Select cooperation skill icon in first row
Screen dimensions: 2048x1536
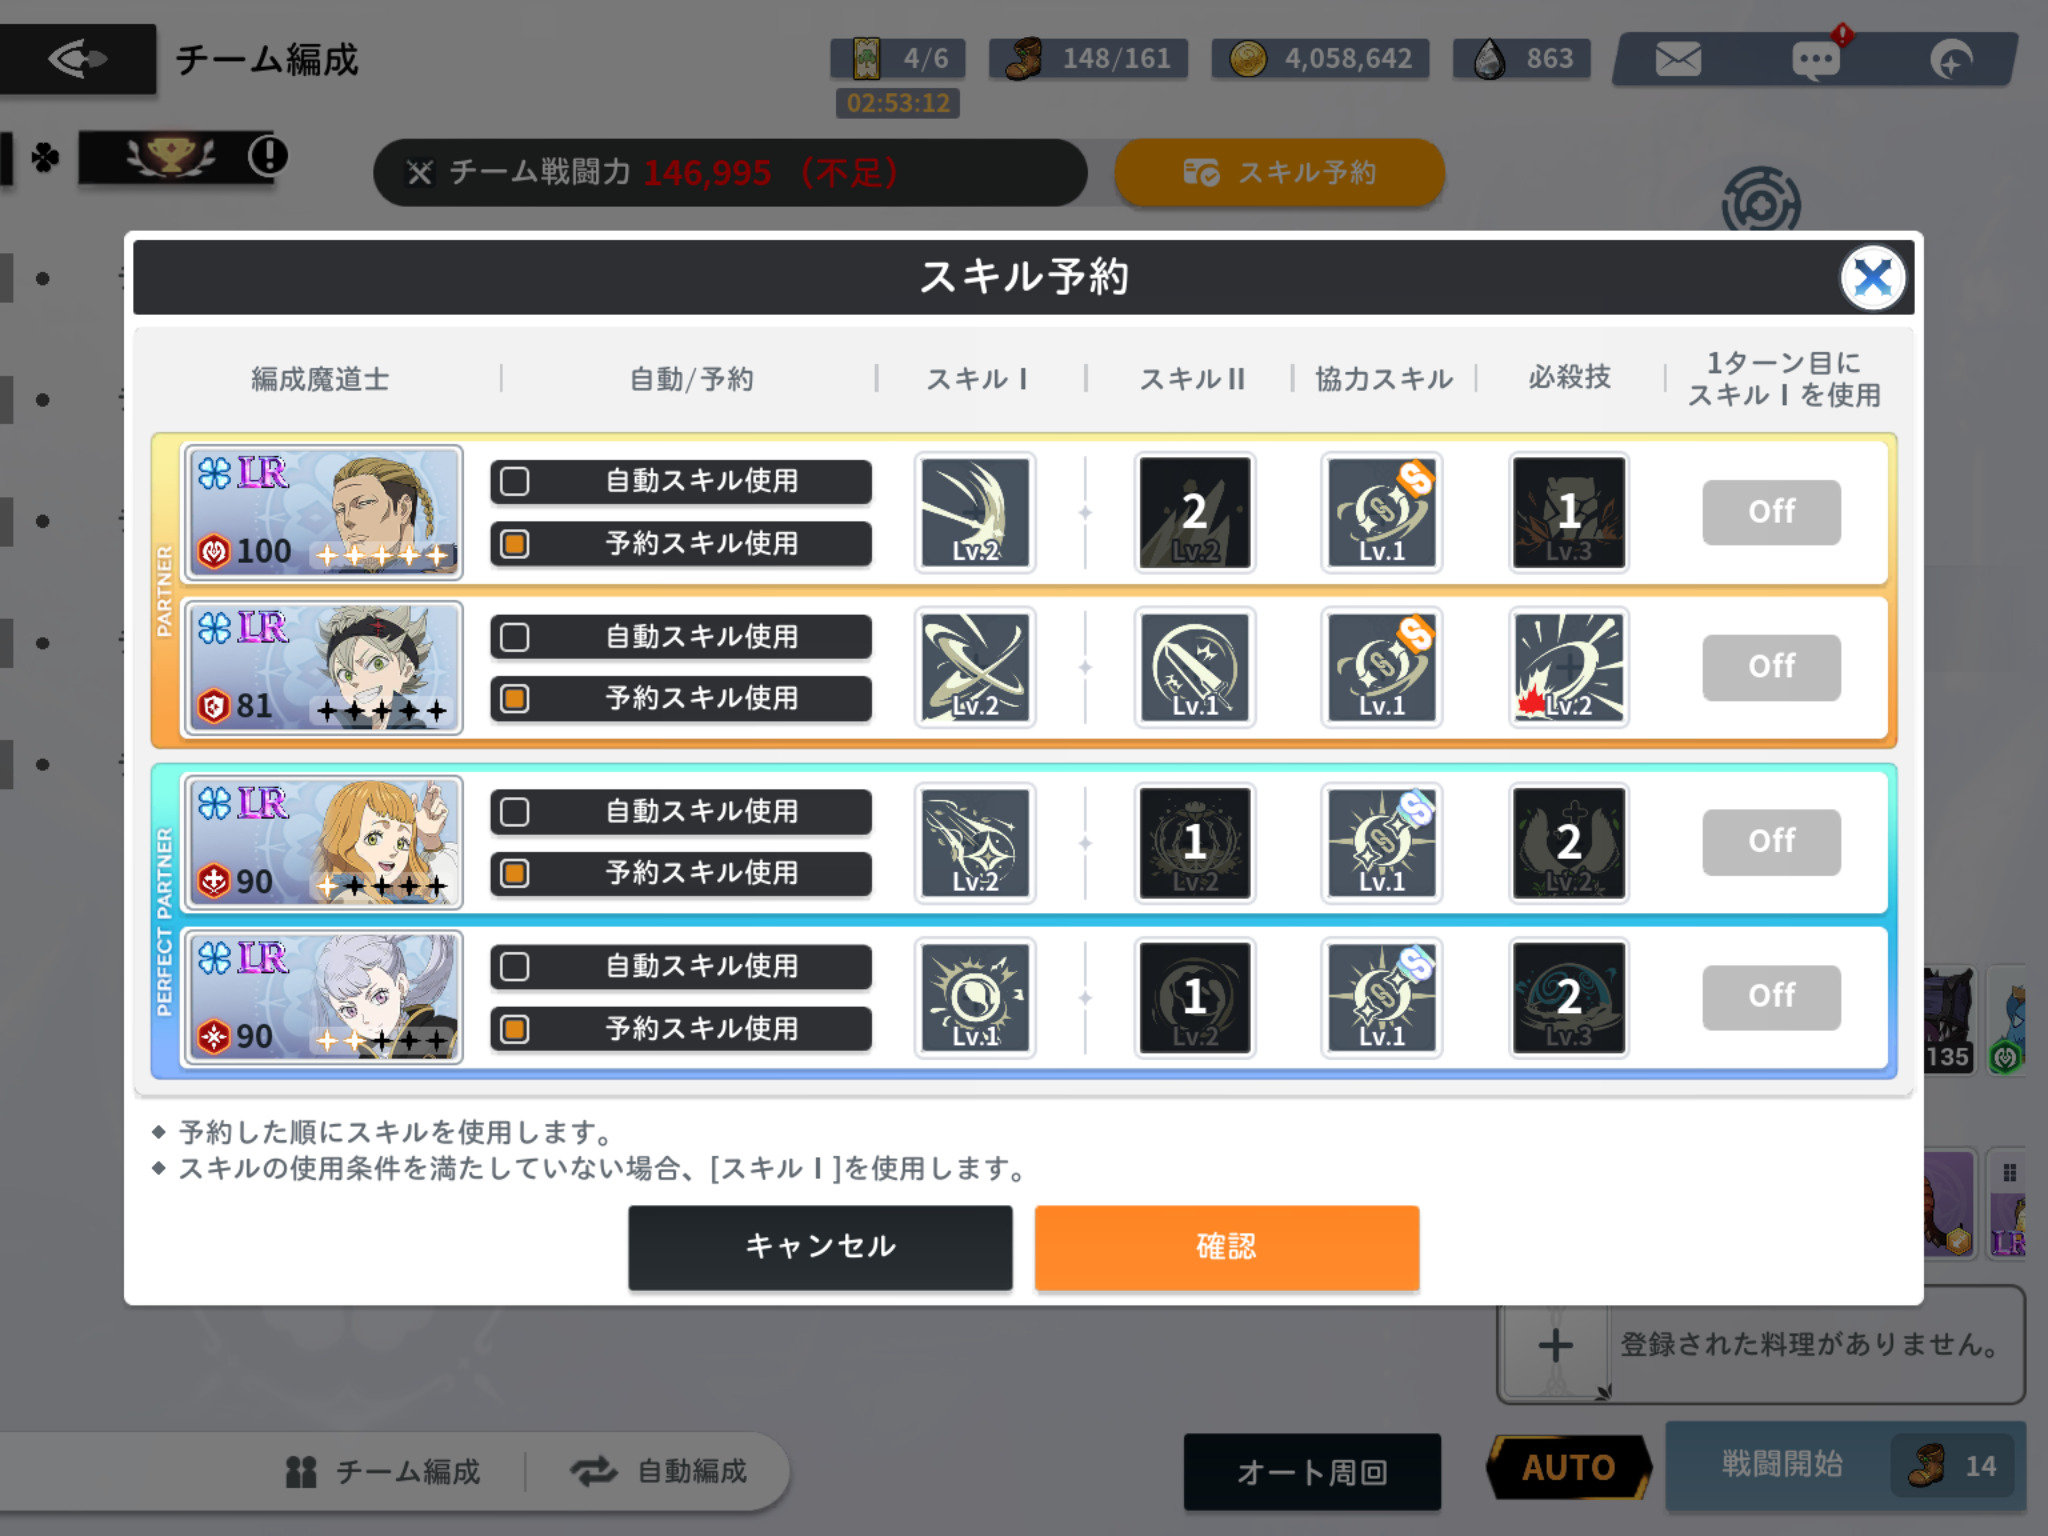coord(1382,512)
